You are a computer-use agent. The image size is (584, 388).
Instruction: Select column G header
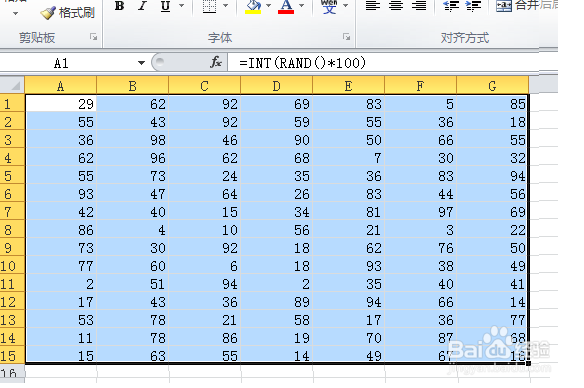[x=492, y=86]
